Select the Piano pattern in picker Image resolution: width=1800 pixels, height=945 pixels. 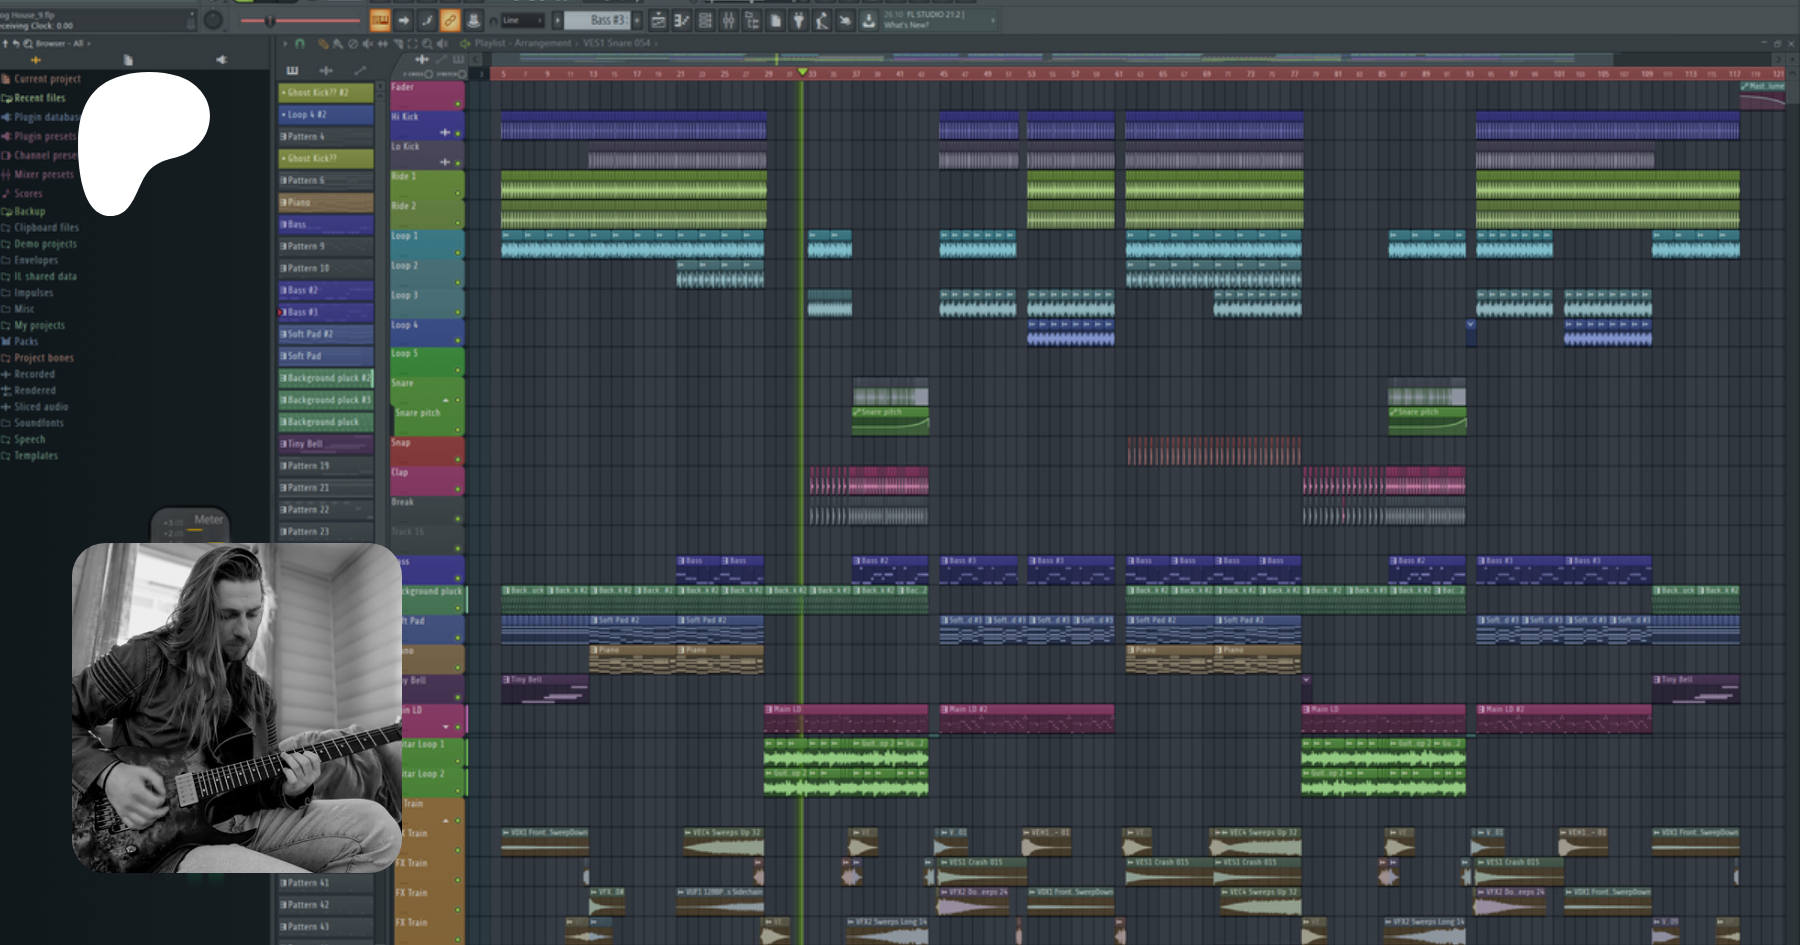click(326, 203)
